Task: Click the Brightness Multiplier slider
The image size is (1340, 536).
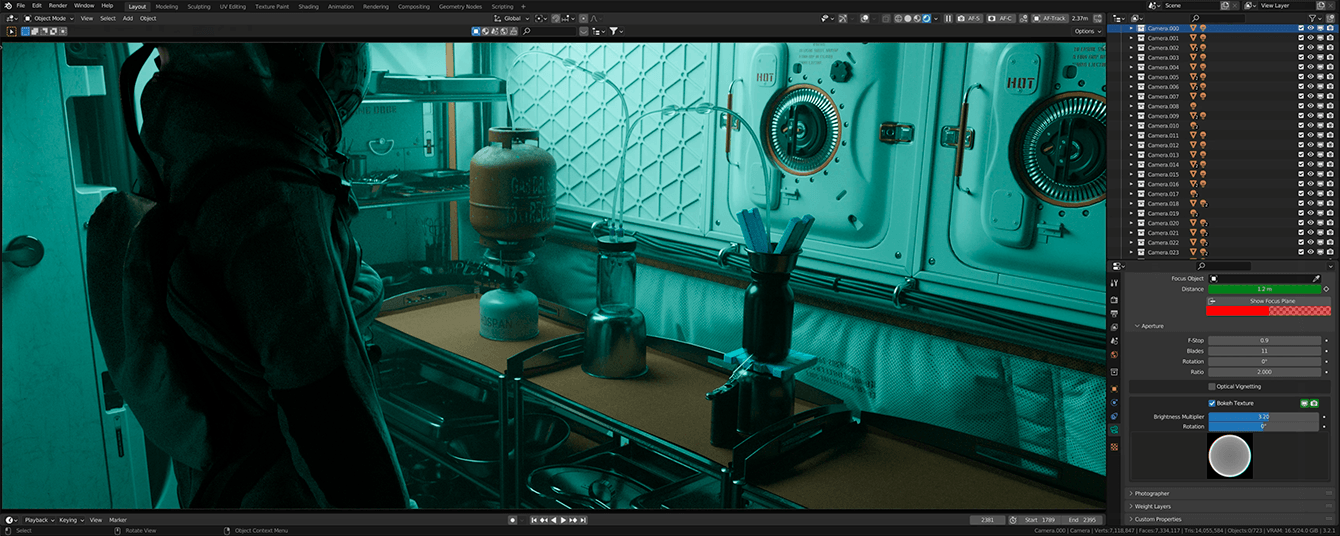Action: pyautogui.click(x=1264, y=416)
